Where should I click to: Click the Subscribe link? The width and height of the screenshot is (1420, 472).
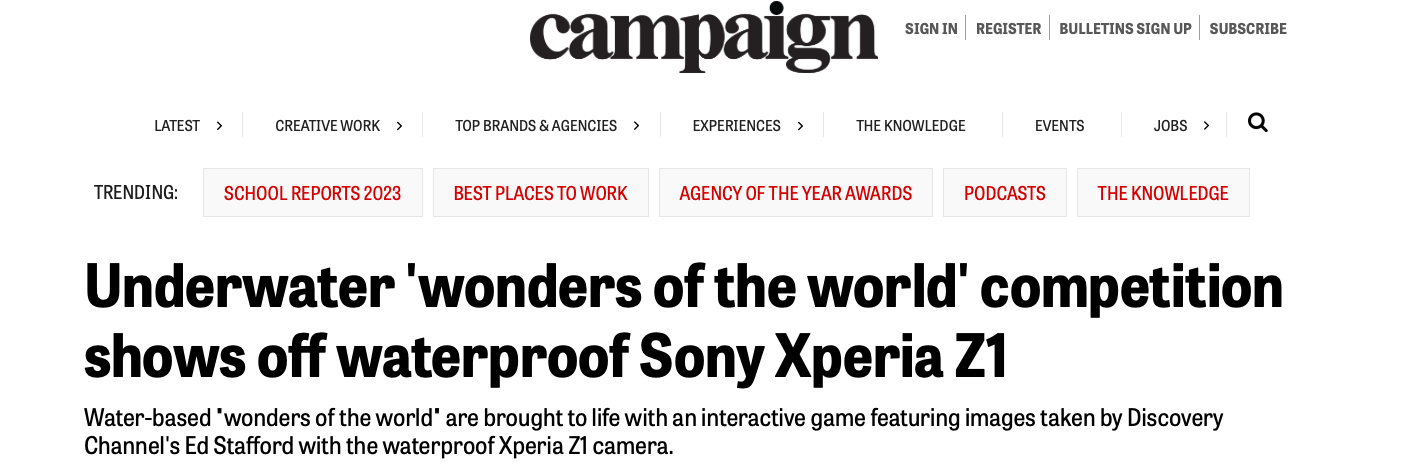pos(1248,29)
